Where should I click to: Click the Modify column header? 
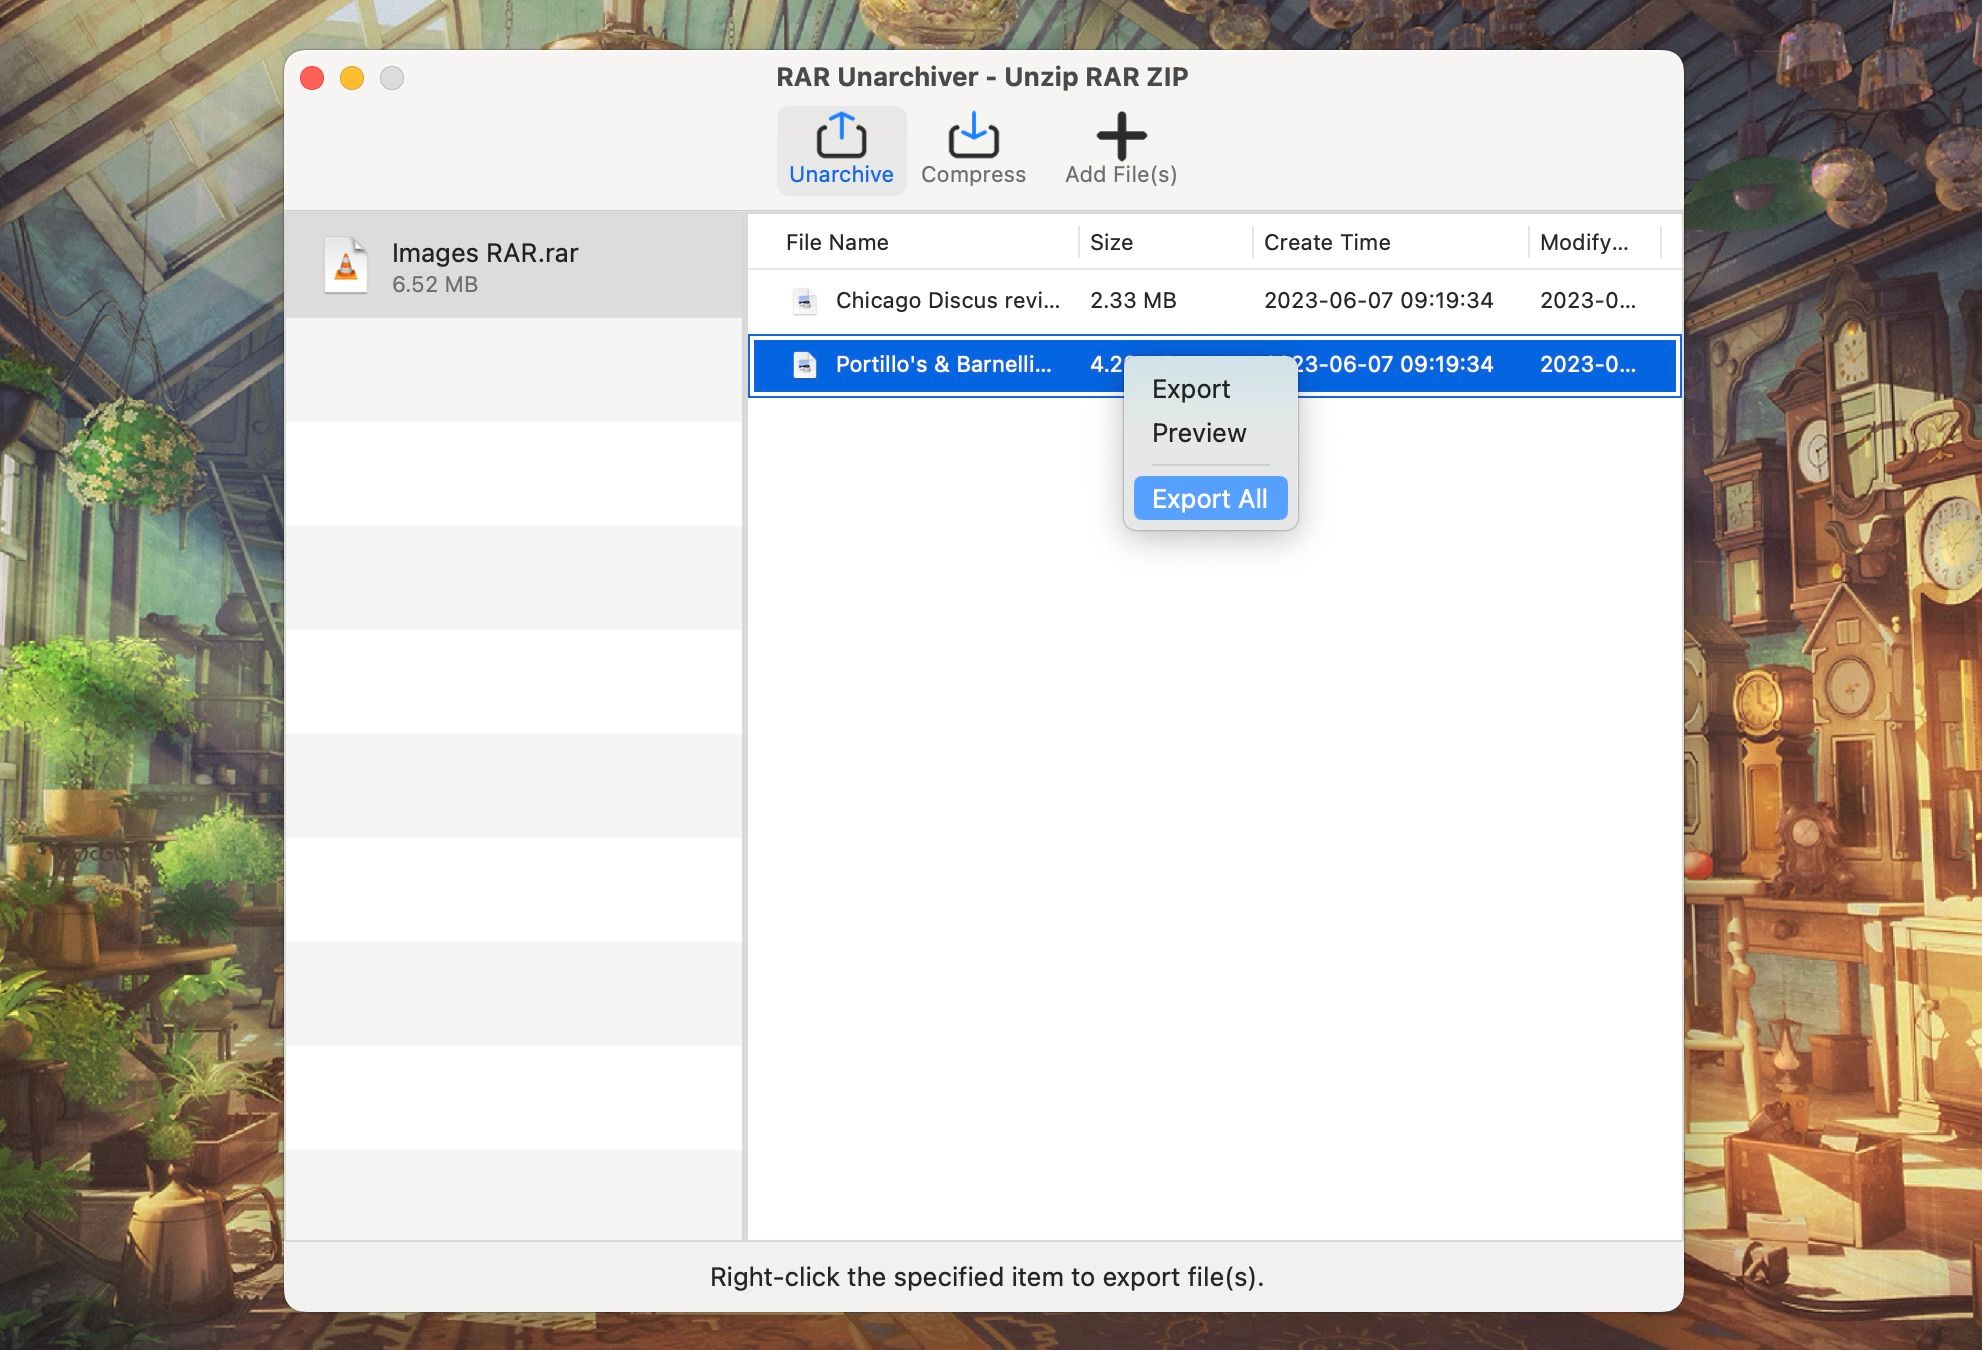click(x=1583, y=242)
